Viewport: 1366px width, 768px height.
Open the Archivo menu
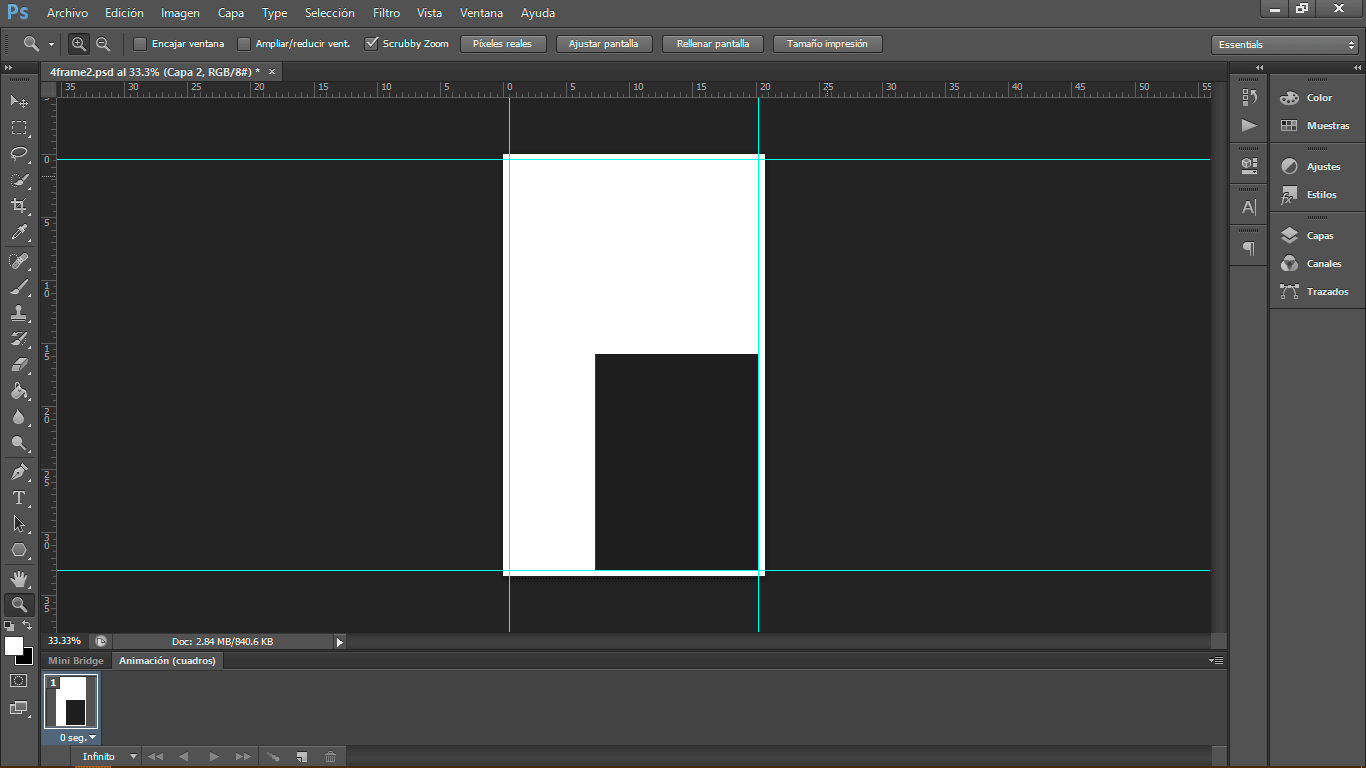pos(67,13)
